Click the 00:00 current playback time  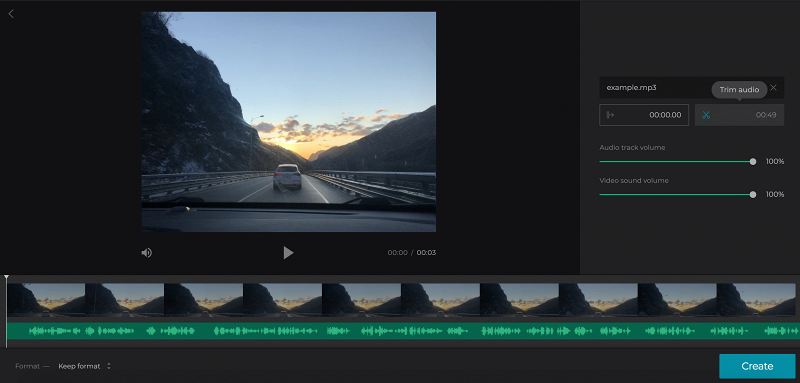point(397,252)
